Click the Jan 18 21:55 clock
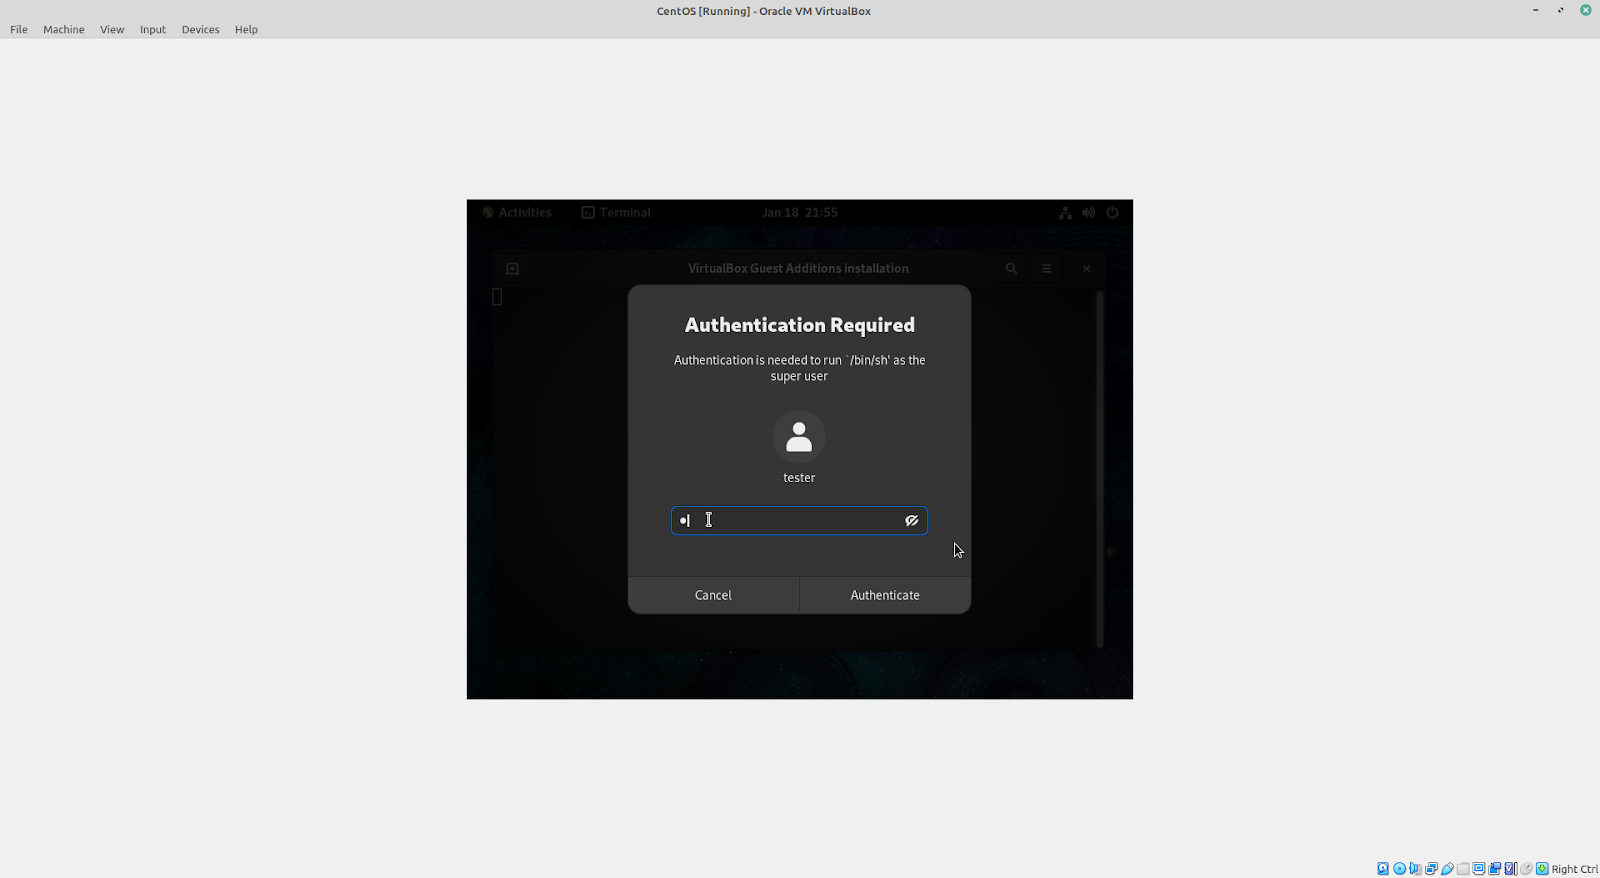Image resolution: width=1600 pixels, height=878 pixels. [800, 212]
